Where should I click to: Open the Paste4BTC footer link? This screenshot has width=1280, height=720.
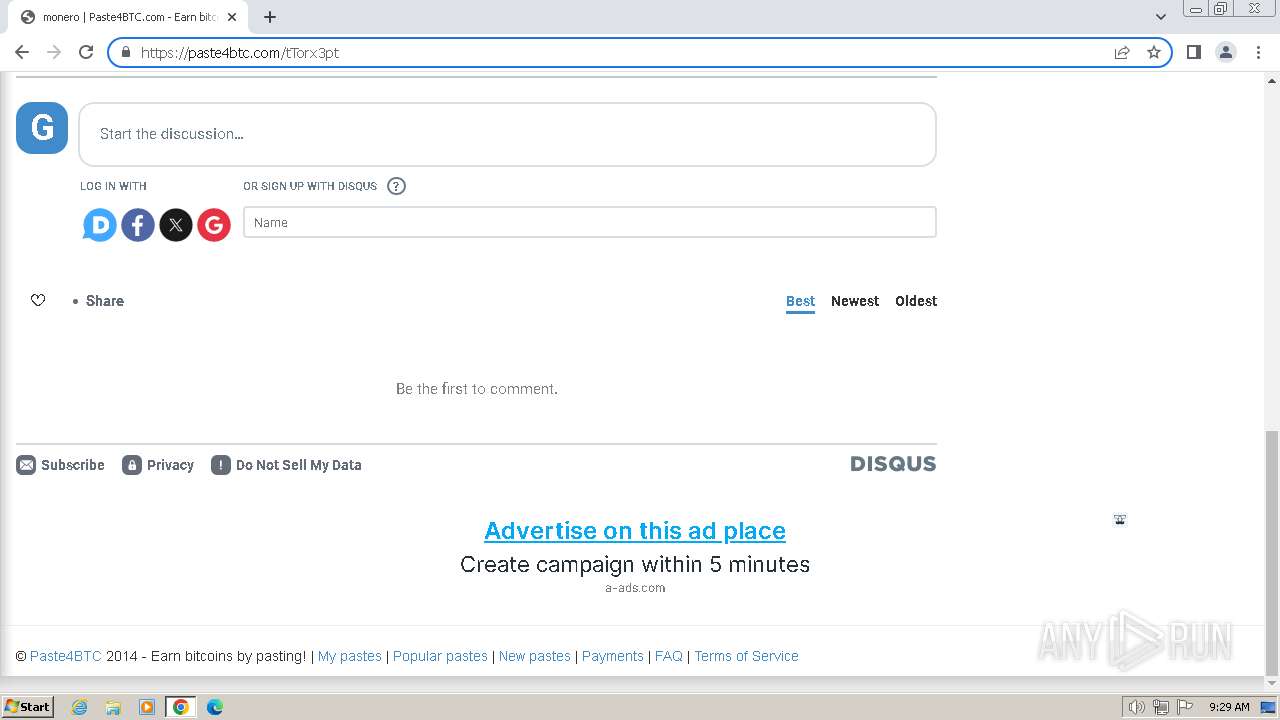tap(66, 656)
